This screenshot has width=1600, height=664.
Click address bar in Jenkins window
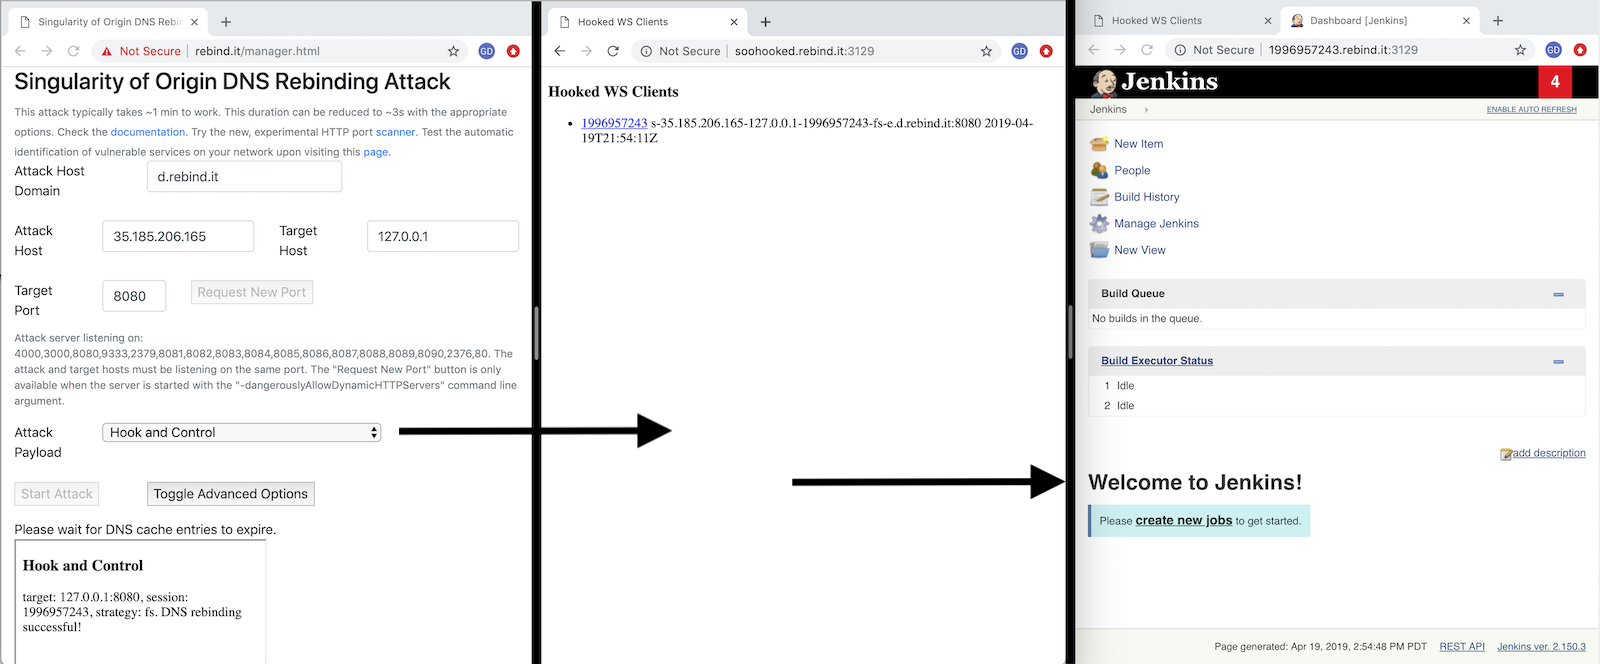tap(1350, 50)
